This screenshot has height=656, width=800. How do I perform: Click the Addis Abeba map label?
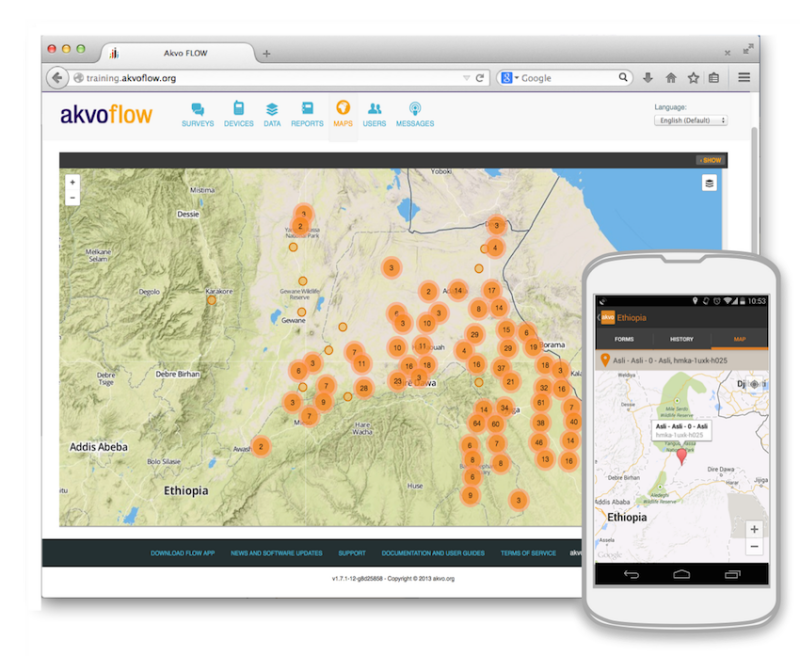[x=98, y=447]
